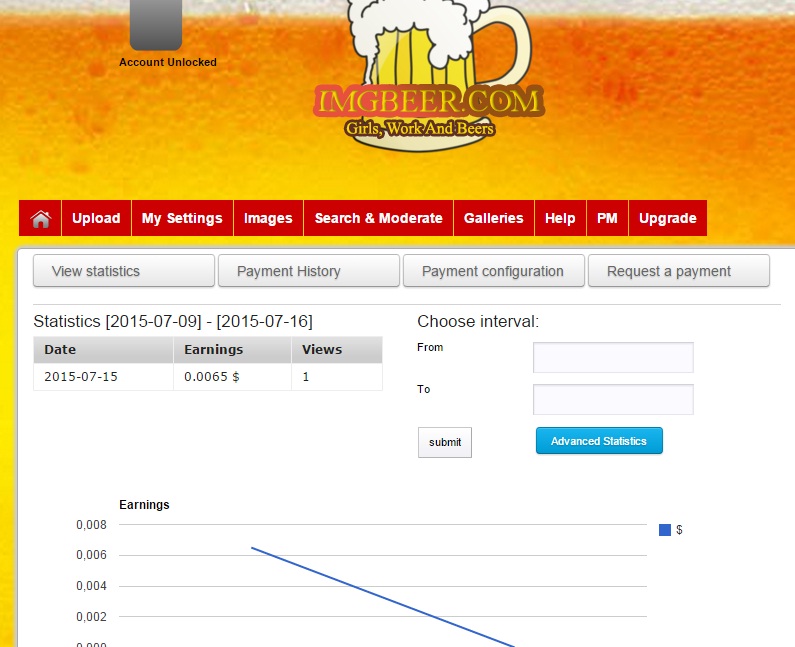Open the Payment configuration tab
The width and height of the screenshot is (795, 647).
coord(493,271)
